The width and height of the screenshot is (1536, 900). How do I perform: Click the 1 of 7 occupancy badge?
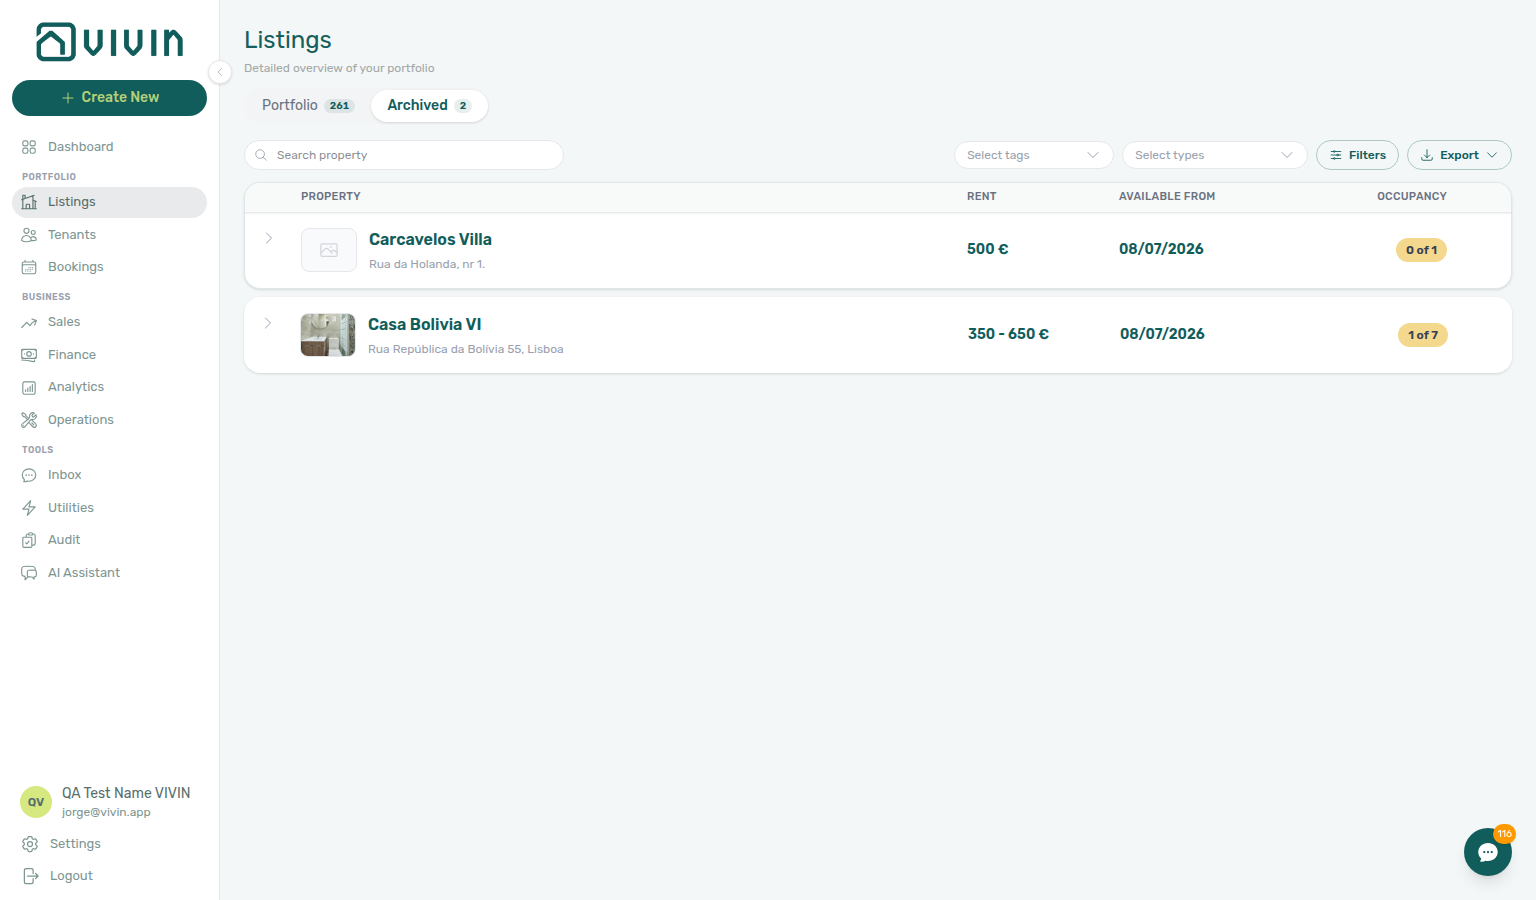tap(1422, 335)
